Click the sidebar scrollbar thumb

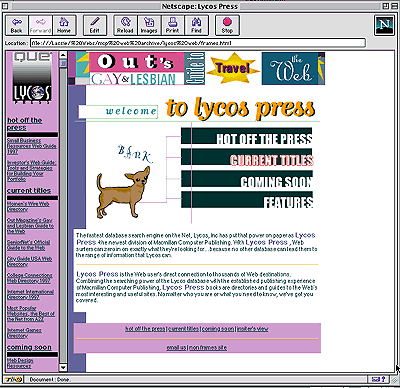pos(63,63)
